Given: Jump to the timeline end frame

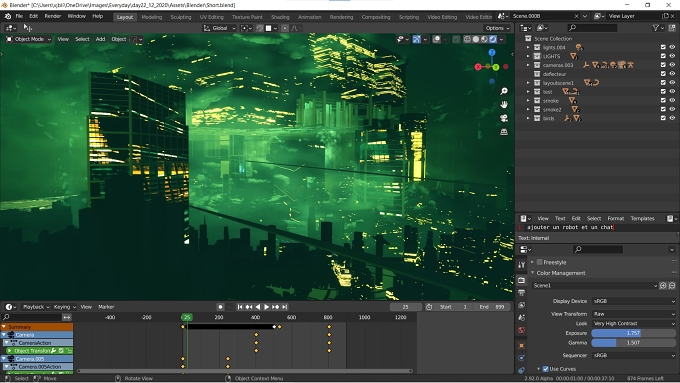Looking at the screenshot, I should click(284, 307).
